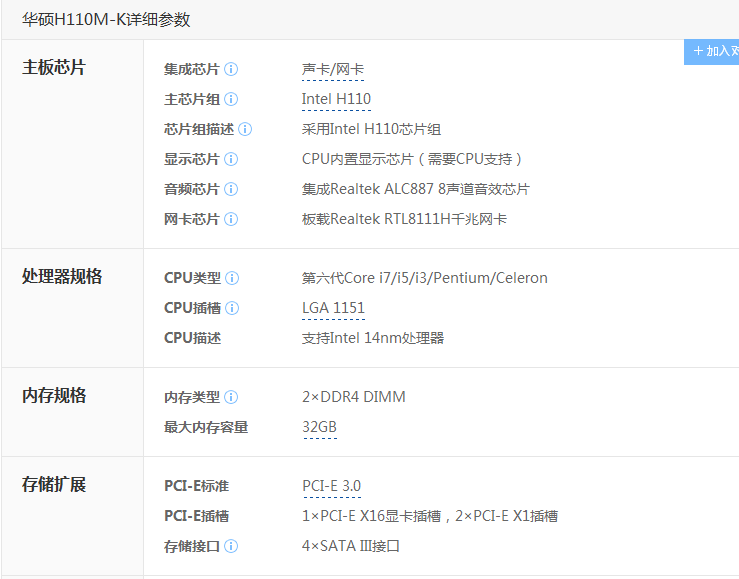Select the 集成芯片 label
739x579 pixels.
pos(192,69)
